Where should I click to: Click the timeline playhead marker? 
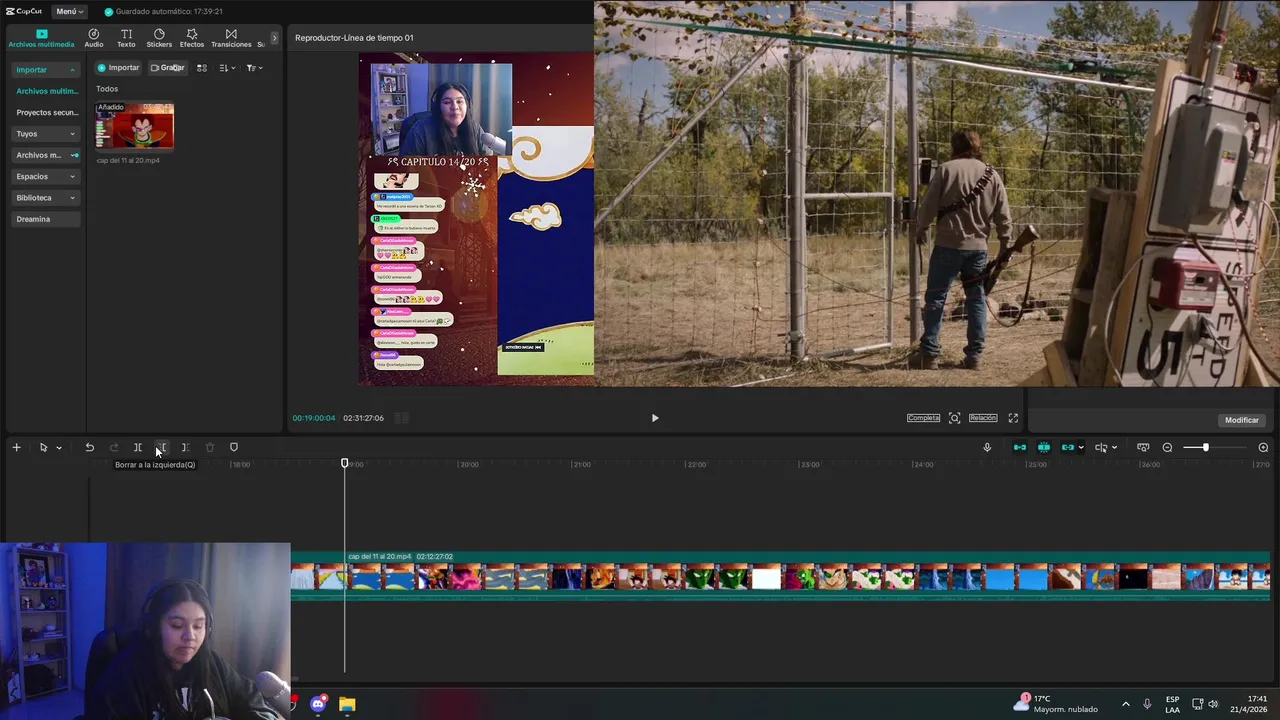point(345,463)
